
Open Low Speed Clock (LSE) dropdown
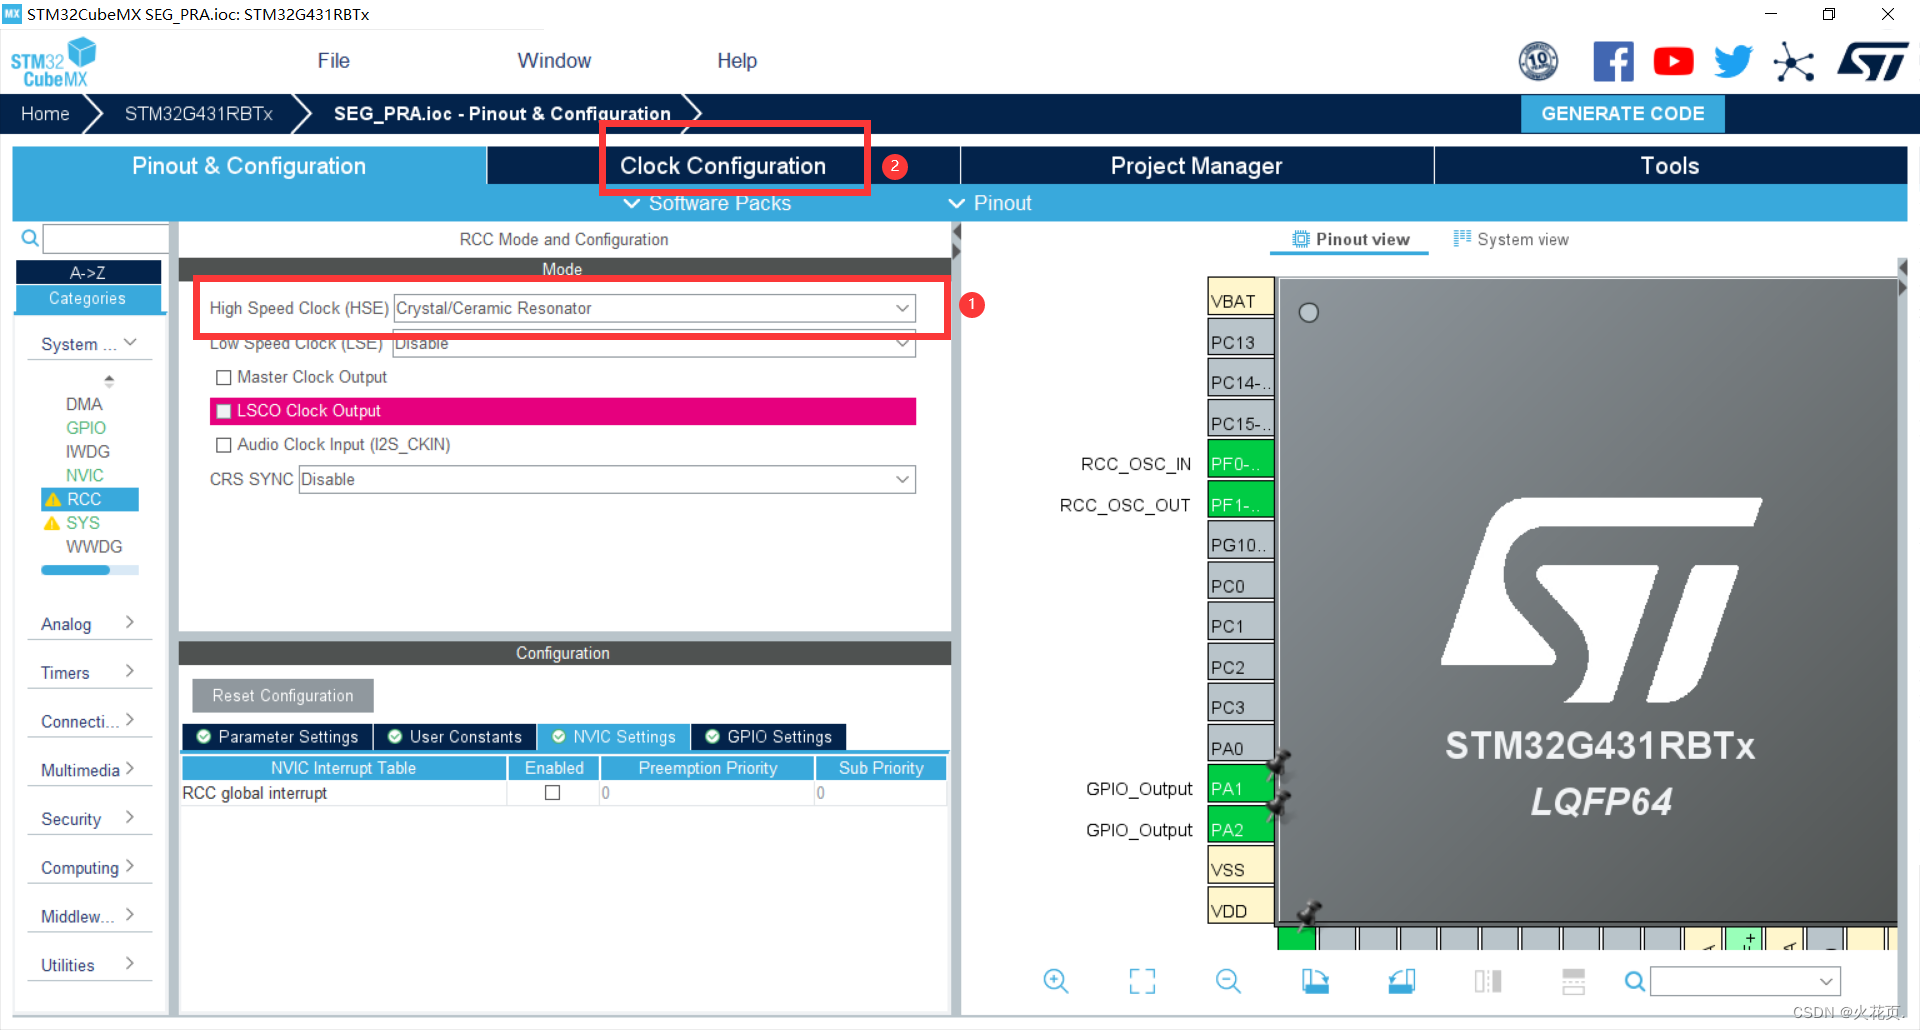point(654,343)
